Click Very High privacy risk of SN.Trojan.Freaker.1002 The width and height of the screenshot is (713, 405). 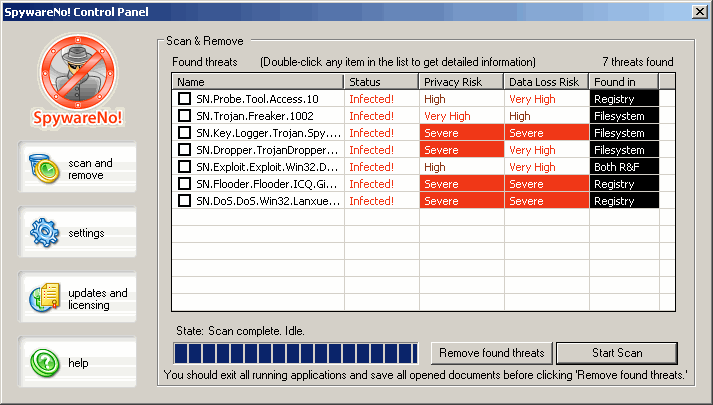447,116
